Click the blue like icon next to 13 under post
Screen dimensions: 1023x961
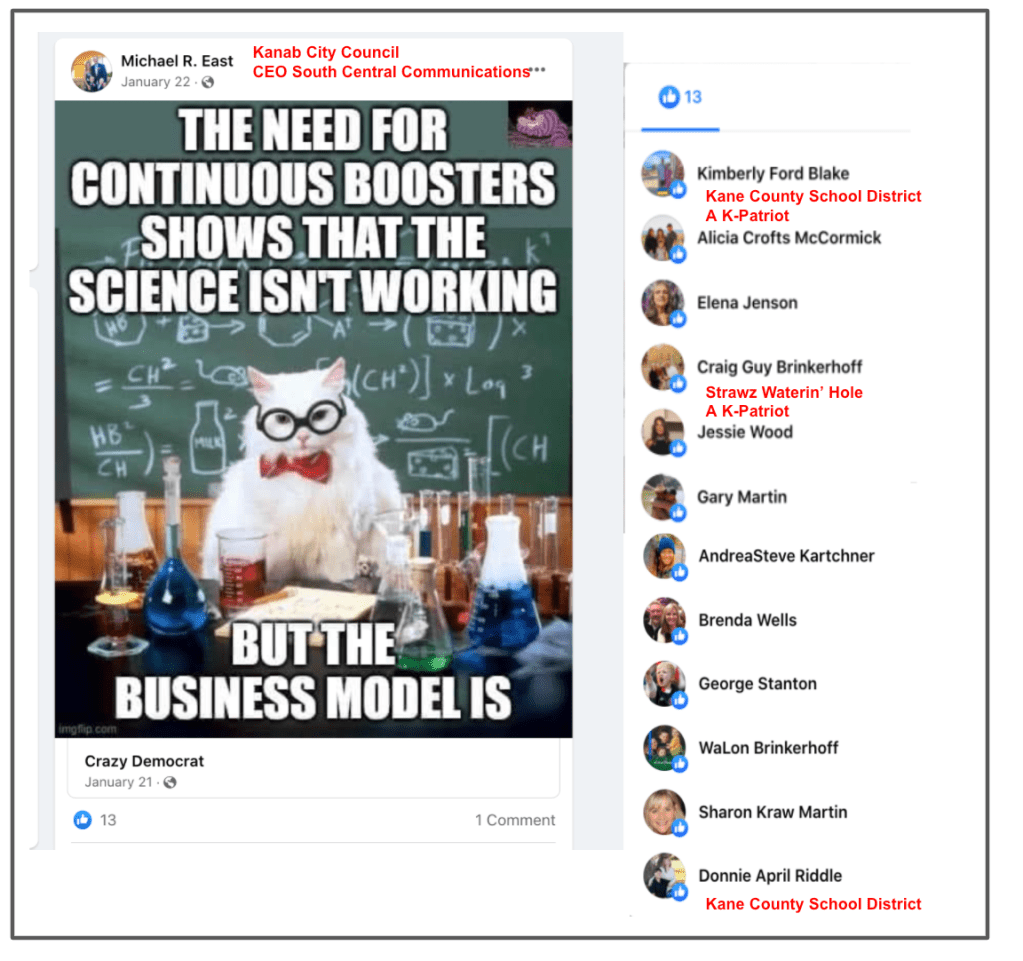point(83,820)
